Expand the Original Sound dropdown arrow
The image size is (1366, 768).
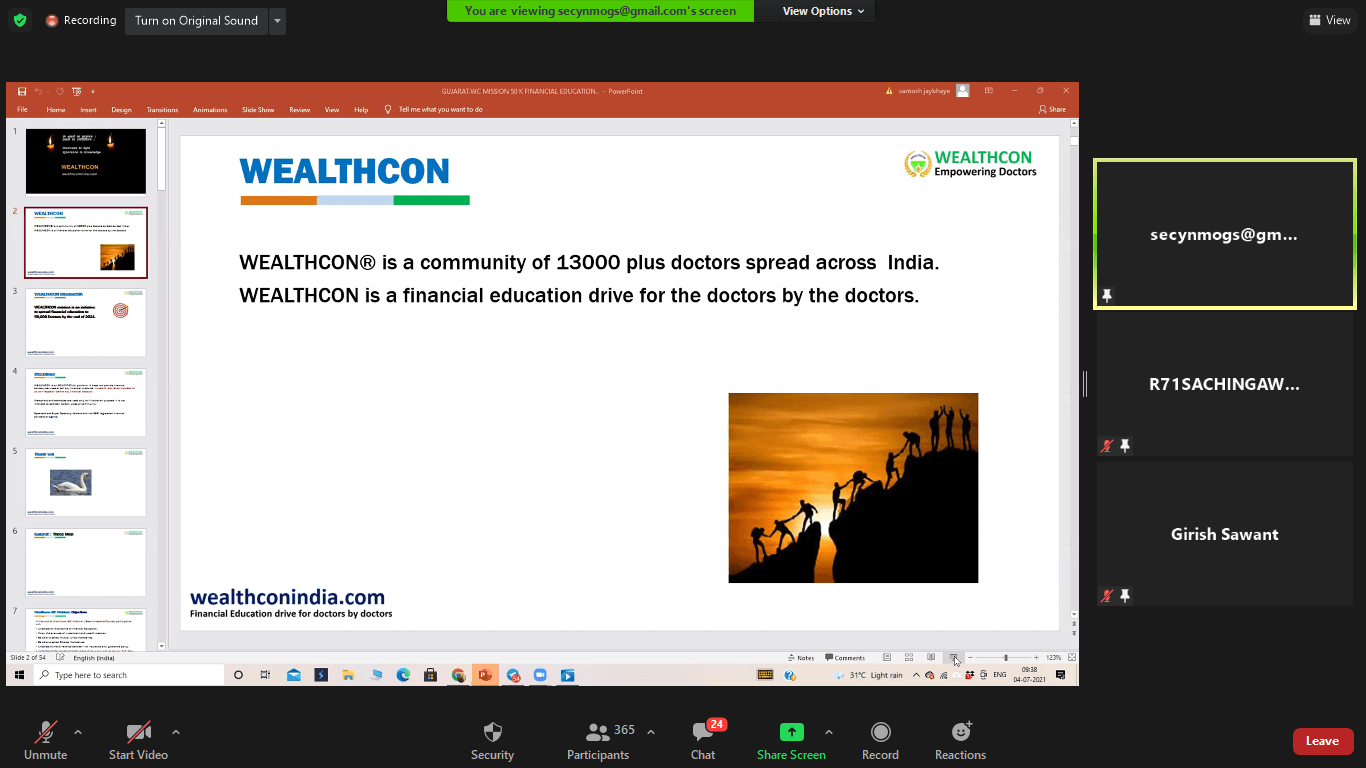click(277, 20)
